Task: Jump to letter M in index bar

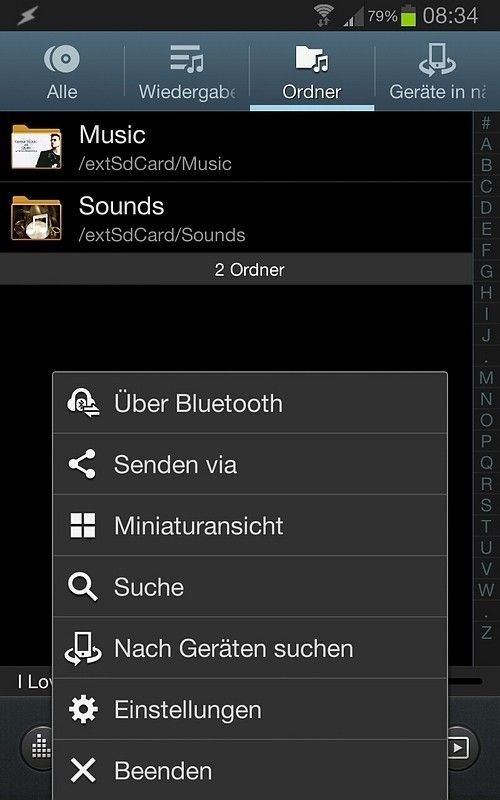Action: pyautogui.click(x=486, y=378)
